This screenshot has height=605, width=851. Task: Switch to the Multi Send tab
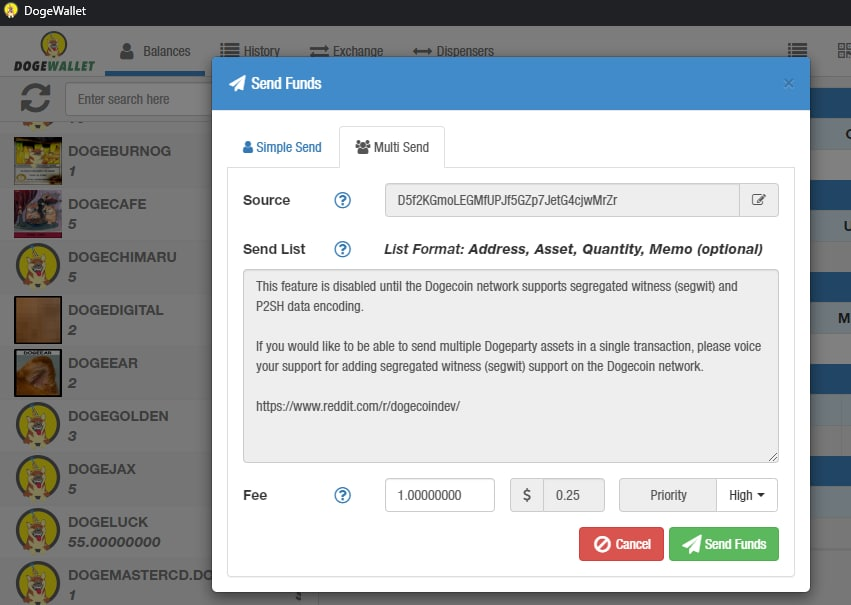[x=392, y=147]
